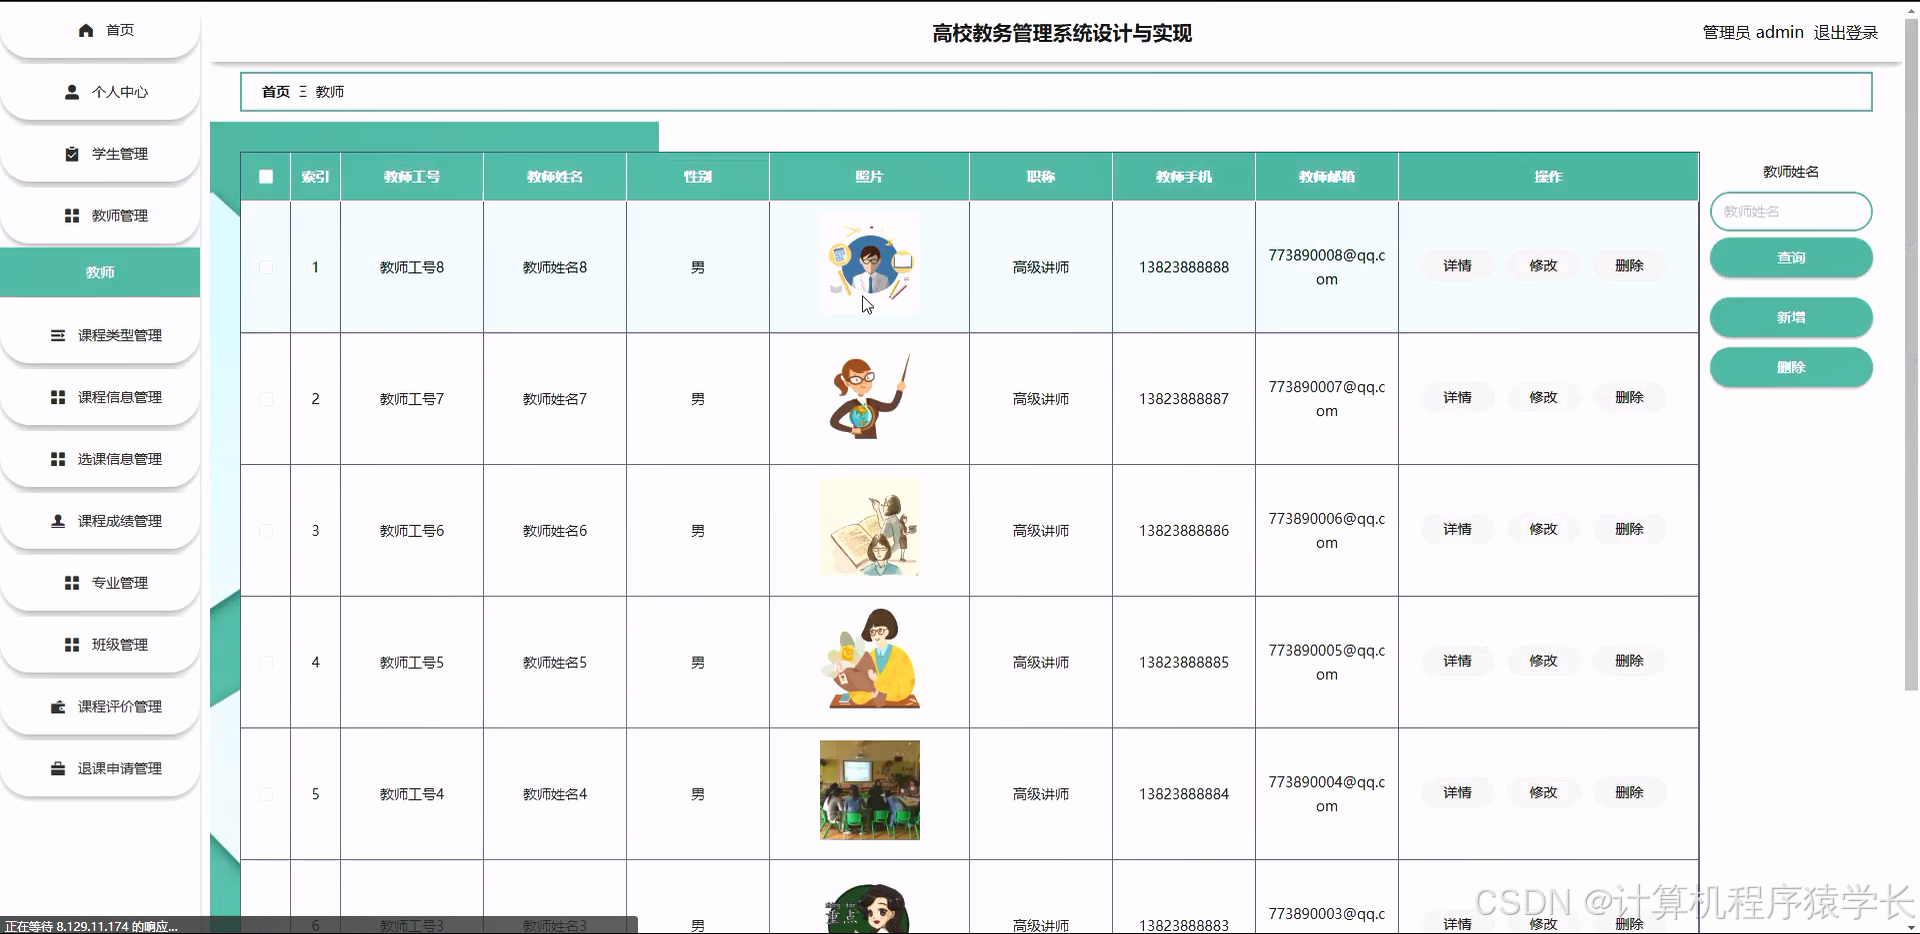Check the checkbox beside 教师姓名6
Image resolution: width=1920 pixels, height=934 pixels.
[266, 530]
